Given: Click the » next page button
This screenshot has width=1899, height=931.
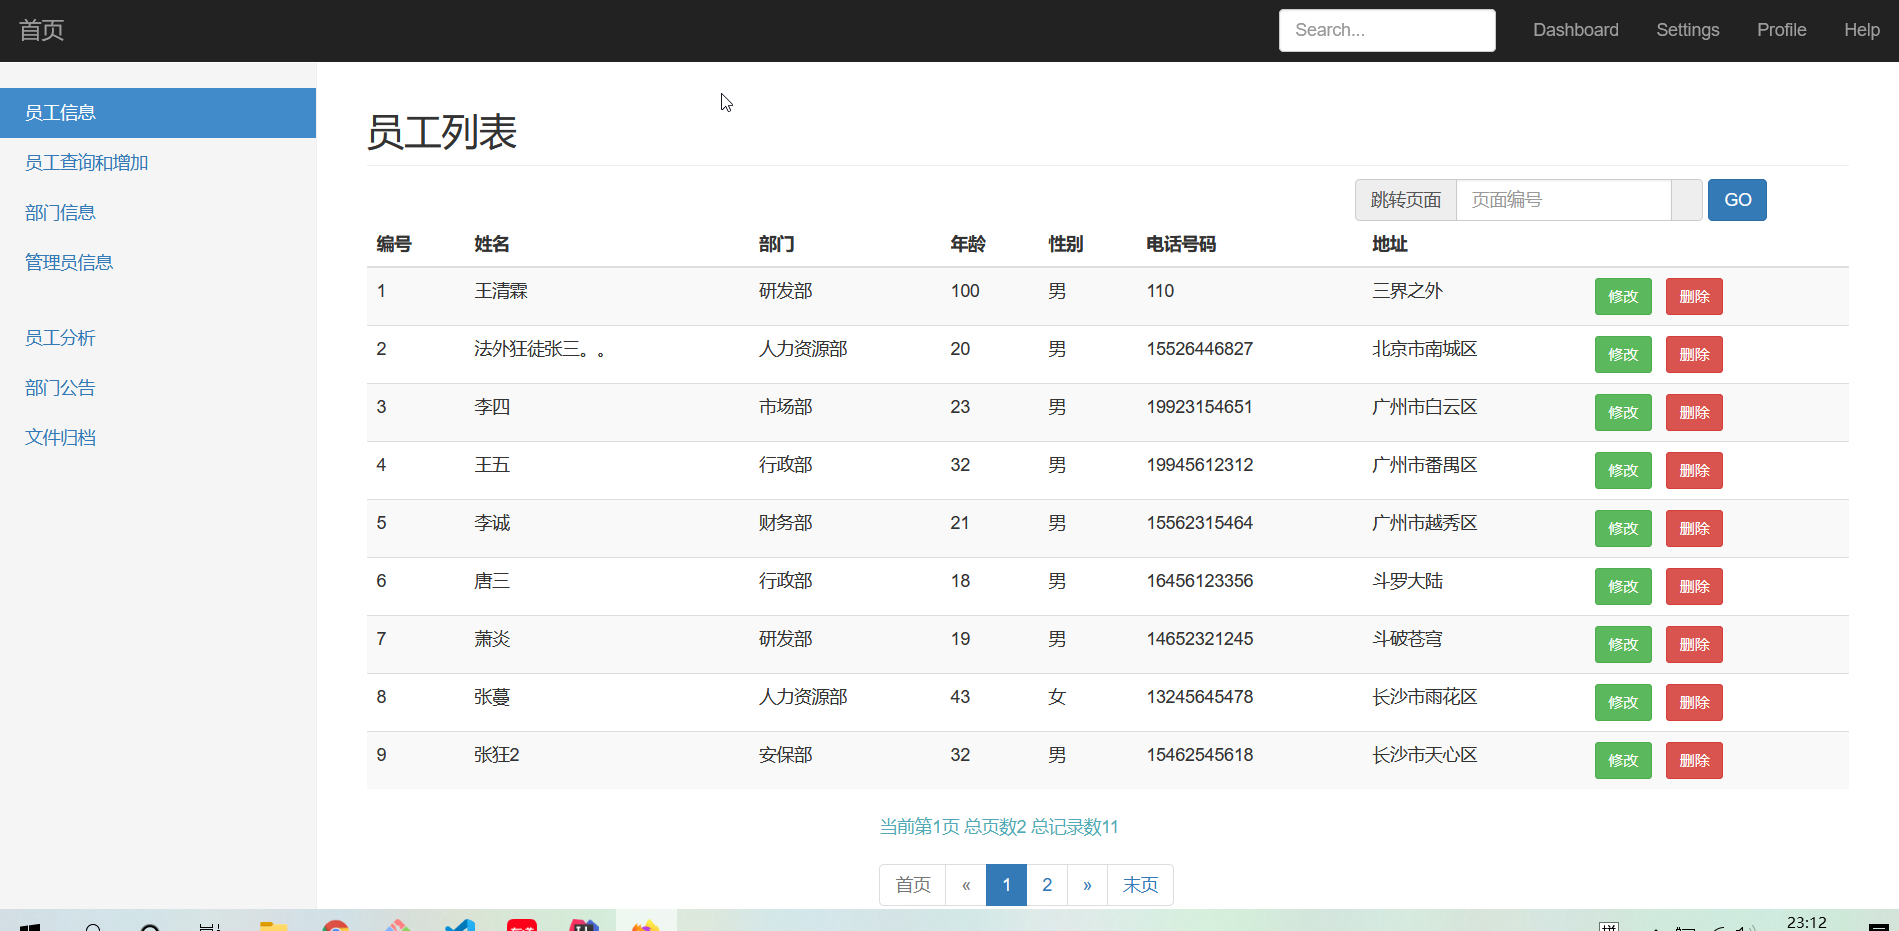Looking at the screenshot, I should (x=1087, y=885).
